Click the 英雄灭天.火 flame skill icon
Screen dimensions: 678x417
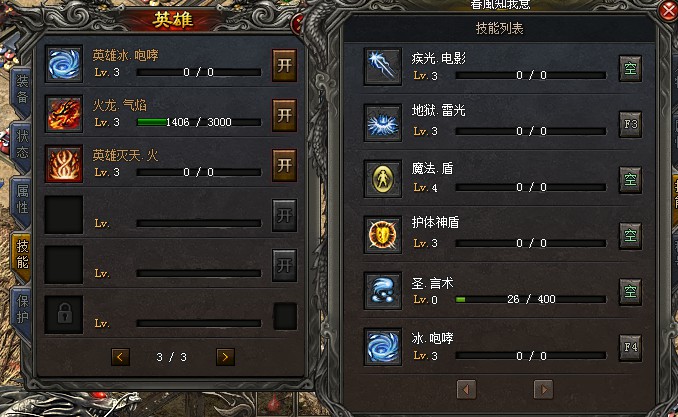coord(64,164)
